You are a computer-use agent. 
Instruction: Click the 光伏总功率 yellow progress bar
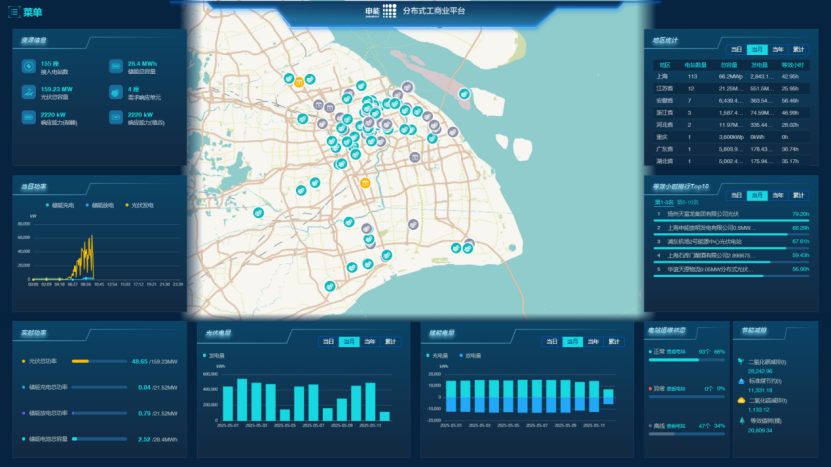pos(82,361)
